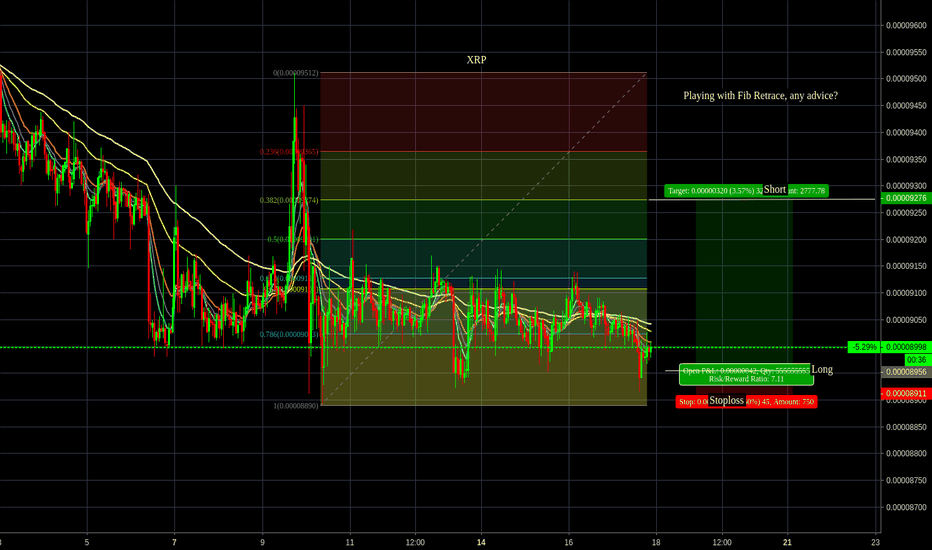Image resolution: width=932 pixels, height=550 pixels.
Task: Click the 0.382 Fib level label
Action: click(x=289, y=200)
